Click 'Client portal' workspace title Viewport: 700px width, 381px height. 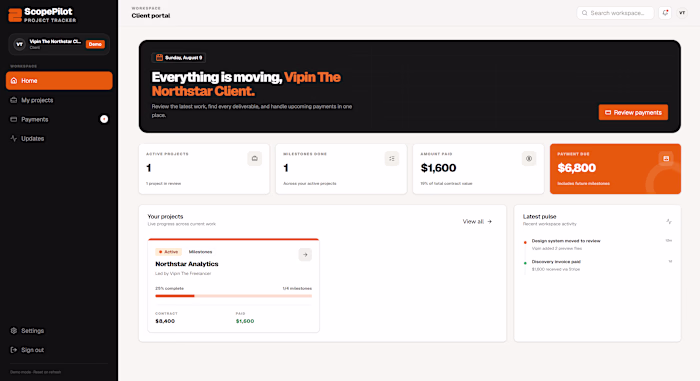tap(151, 16)
